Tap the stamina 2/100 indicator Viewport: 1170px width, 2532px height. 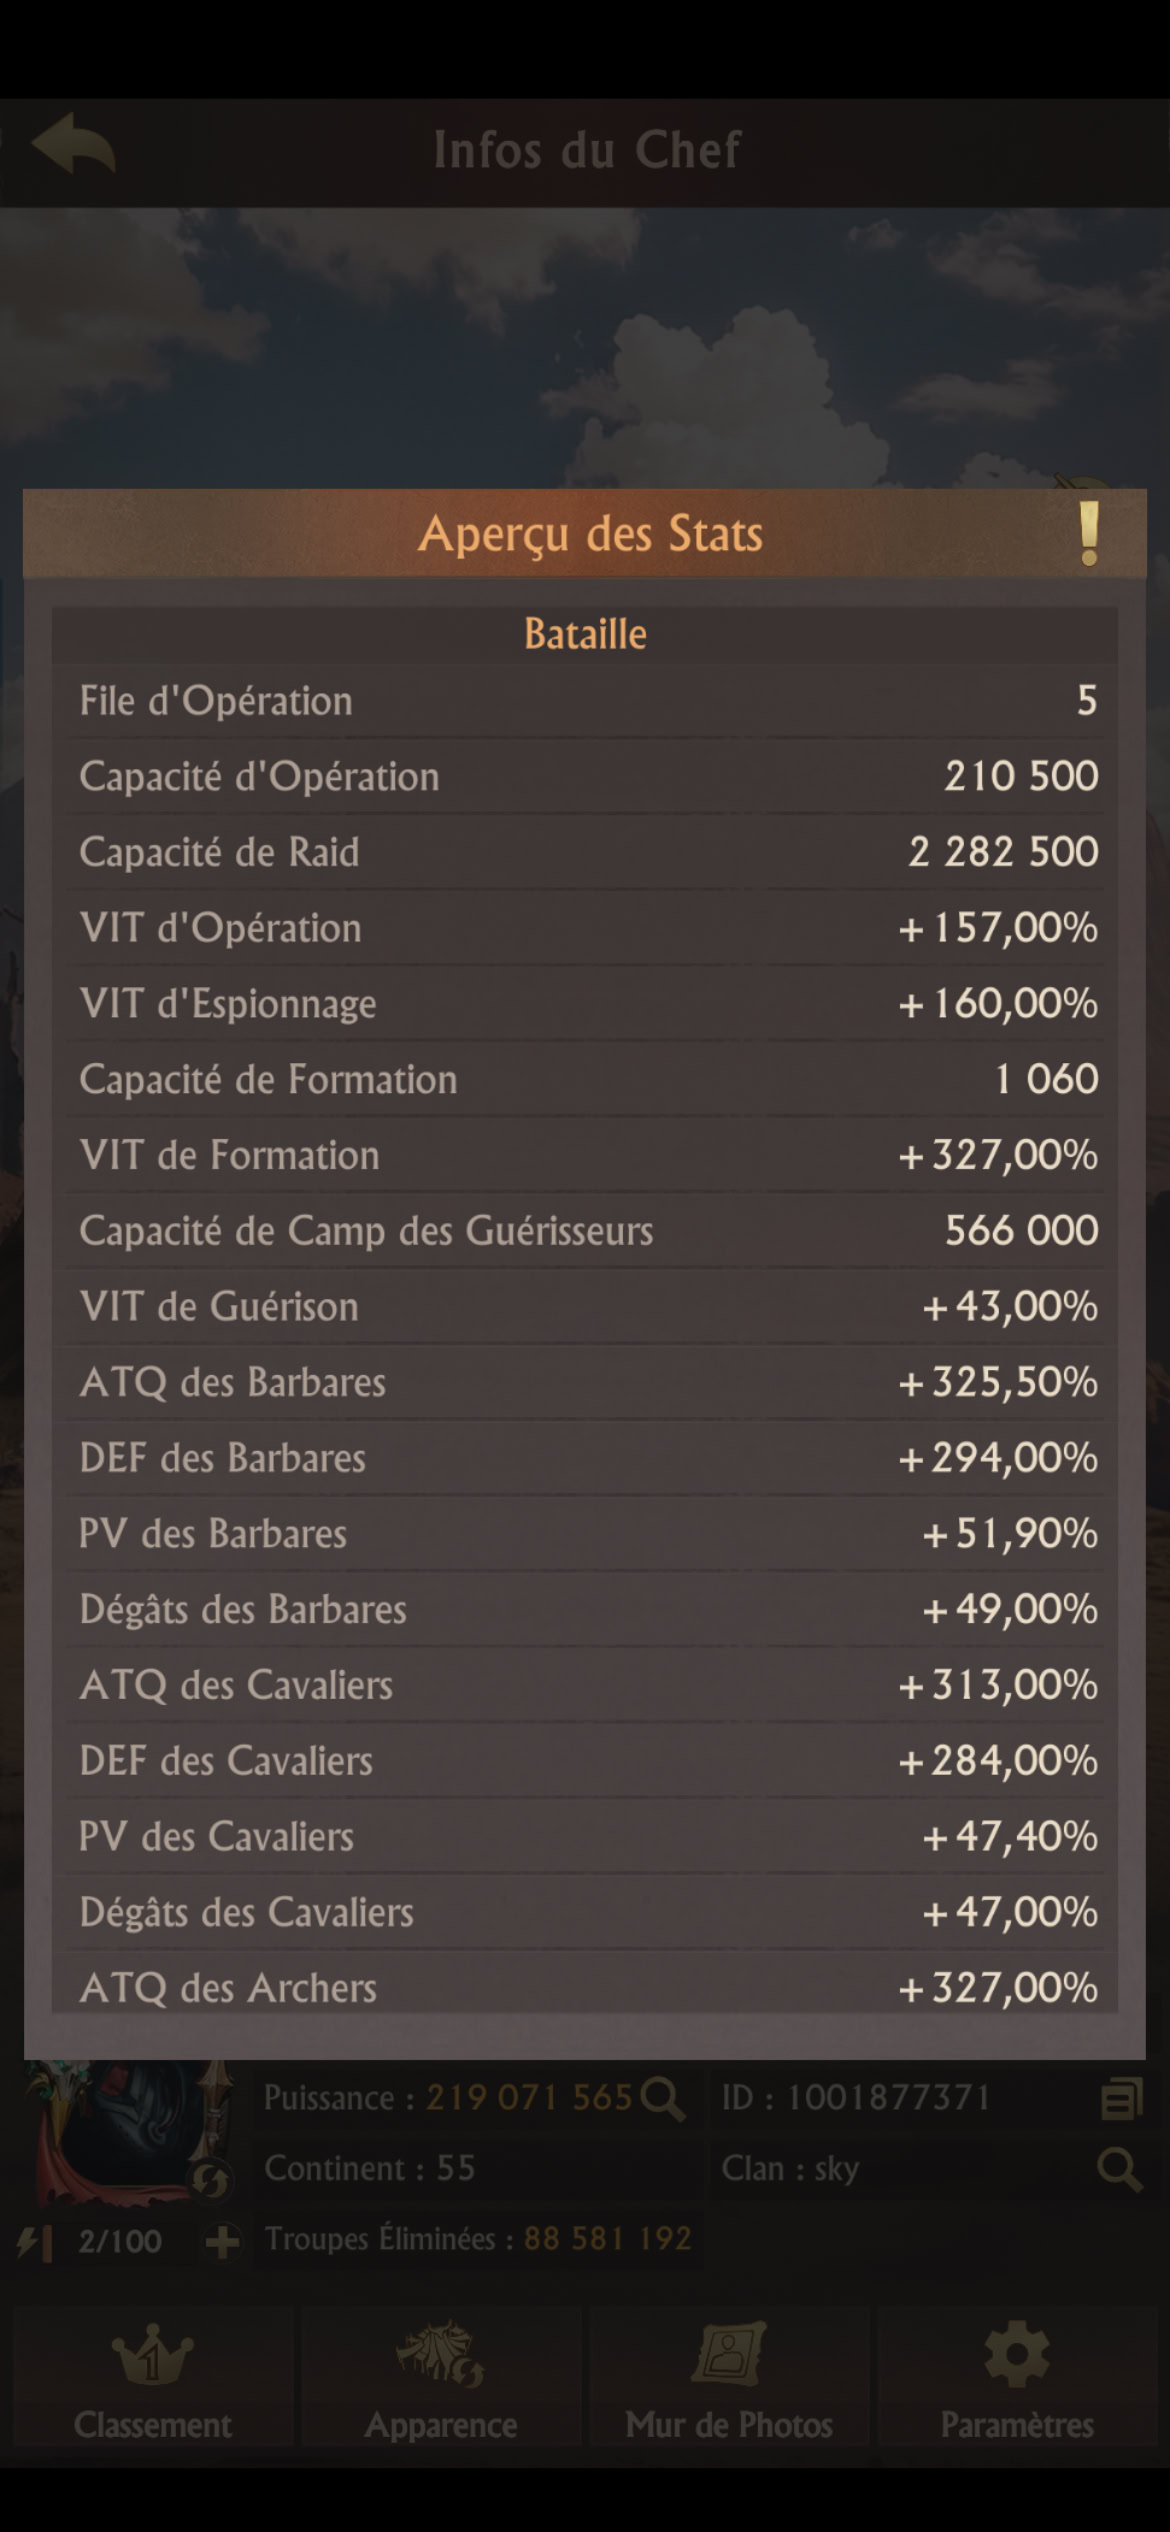click(x=119, y=2241)
